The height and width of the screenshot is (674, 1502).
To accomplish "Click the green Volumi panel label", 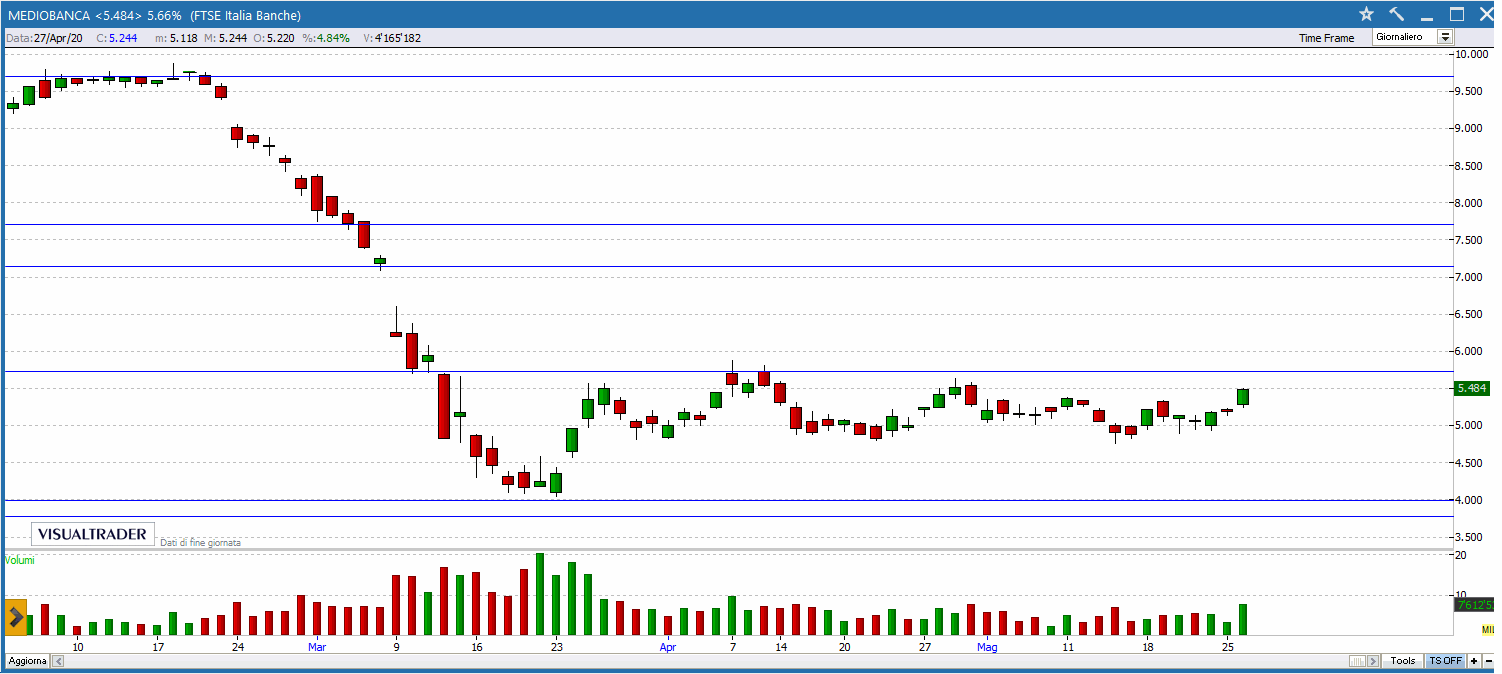I will tap(20, 560).
